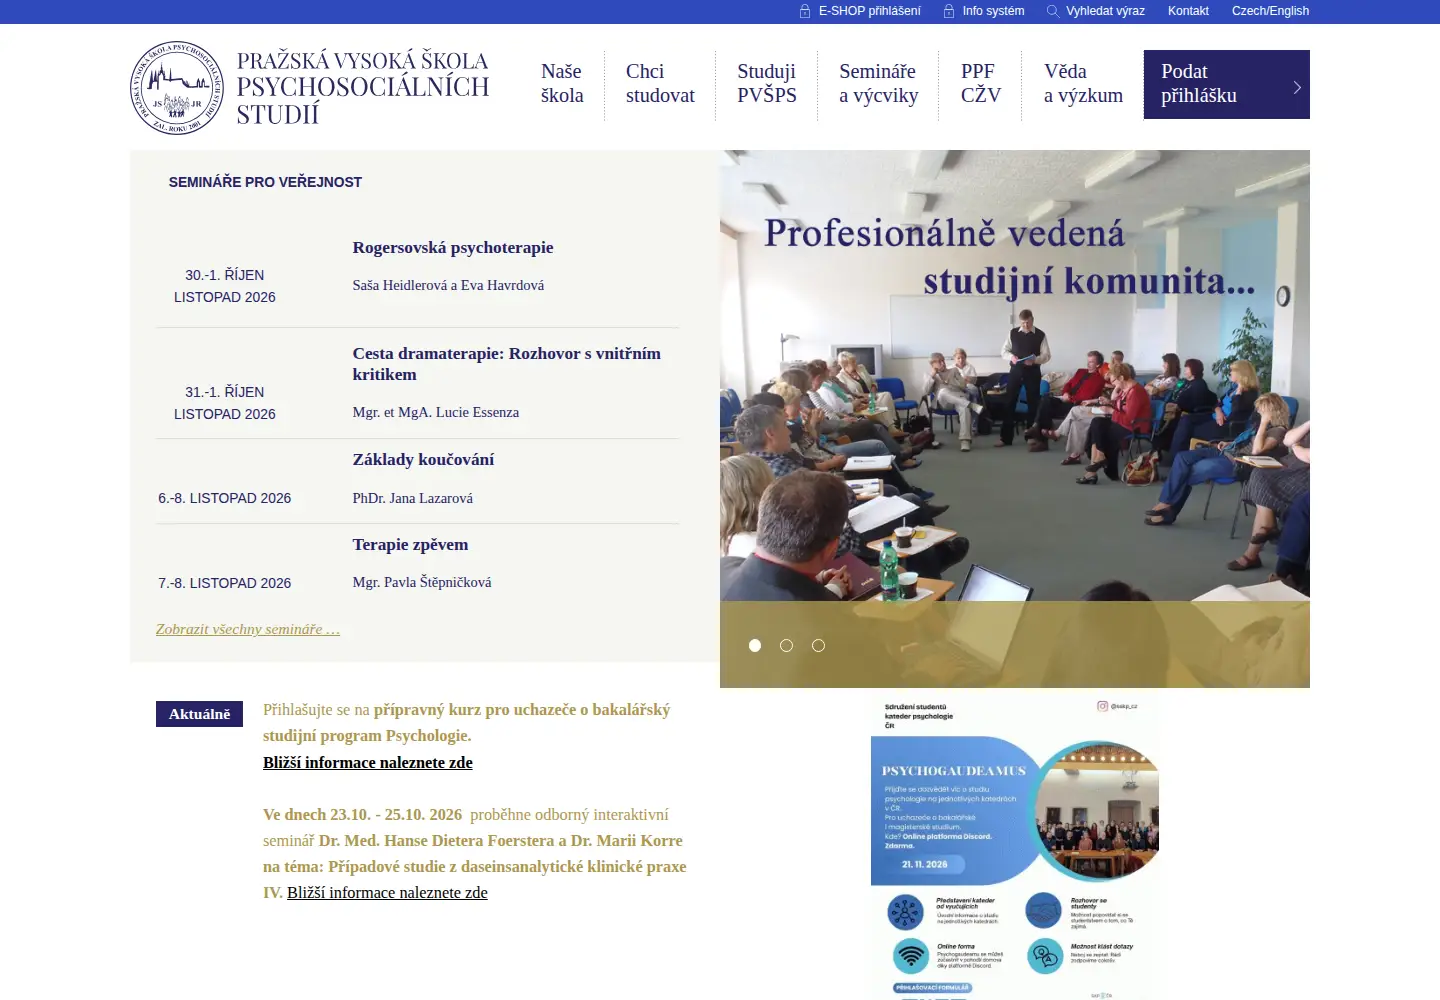Open Terapie zpěvem seminar
The image size is (1440, 1000).
(410, 545)
